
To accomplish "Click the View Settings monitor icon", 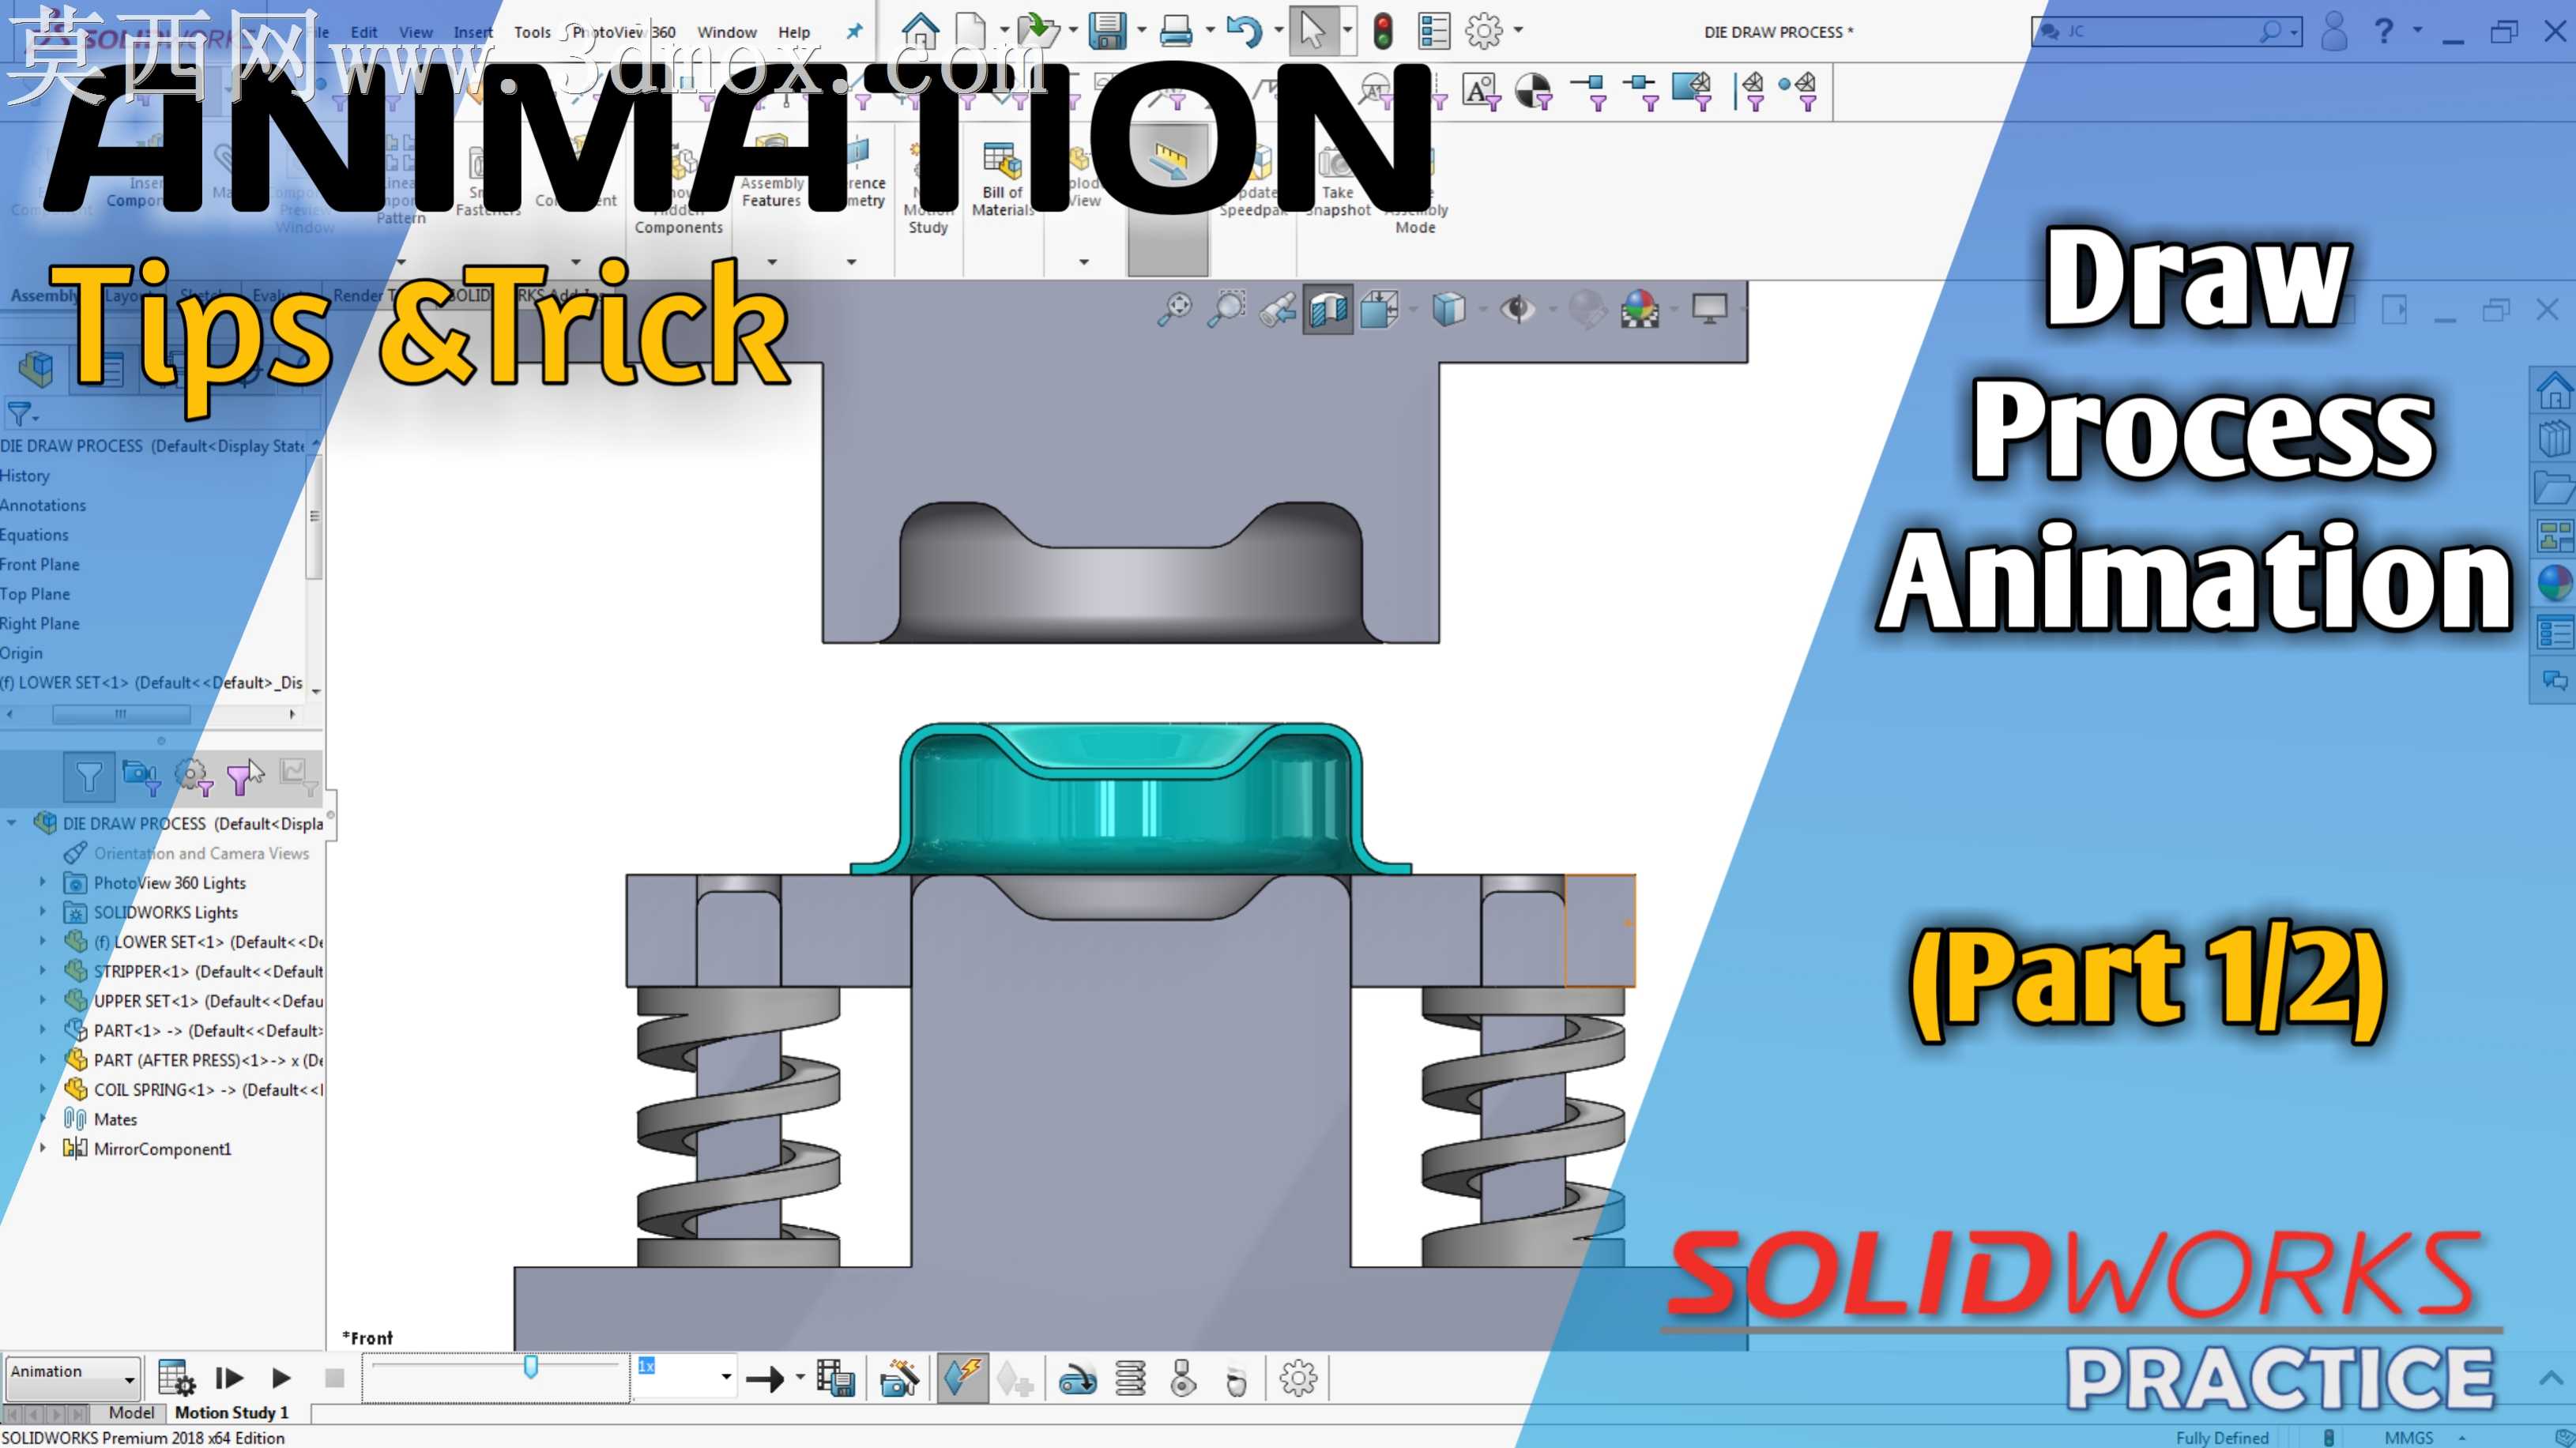I will click(1709, 309).
